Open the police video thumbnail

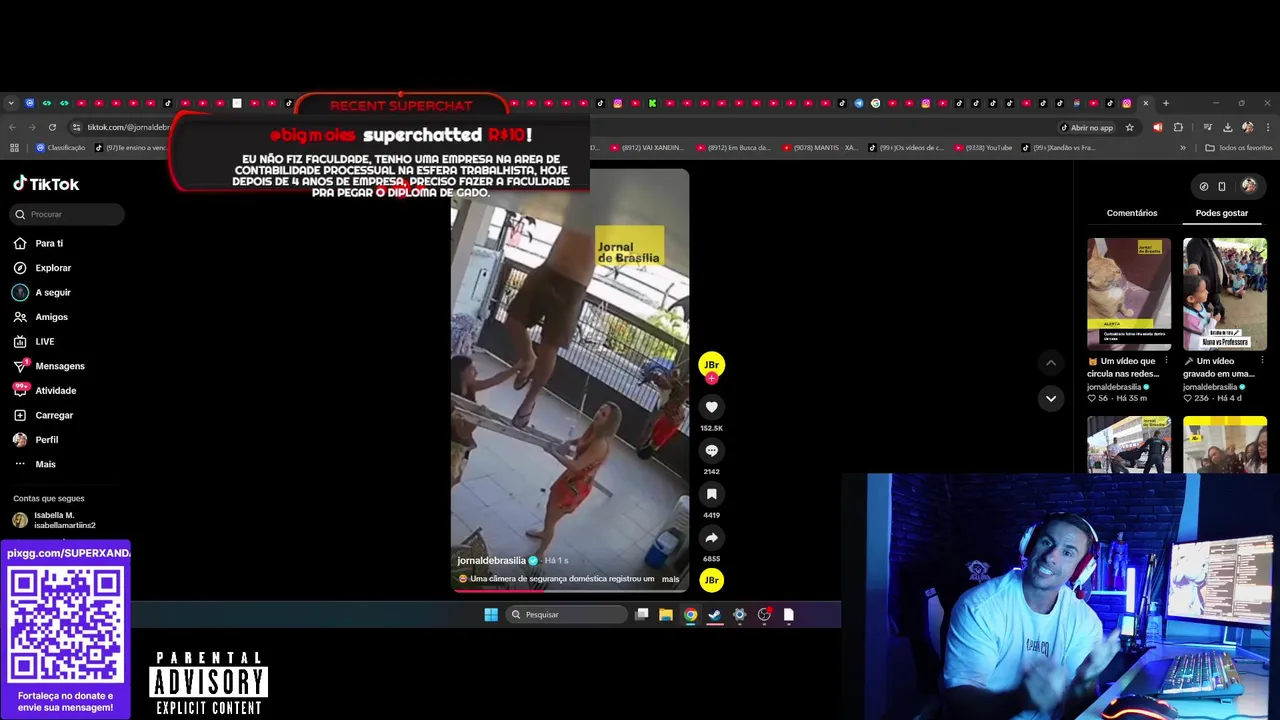point(1129,445)
